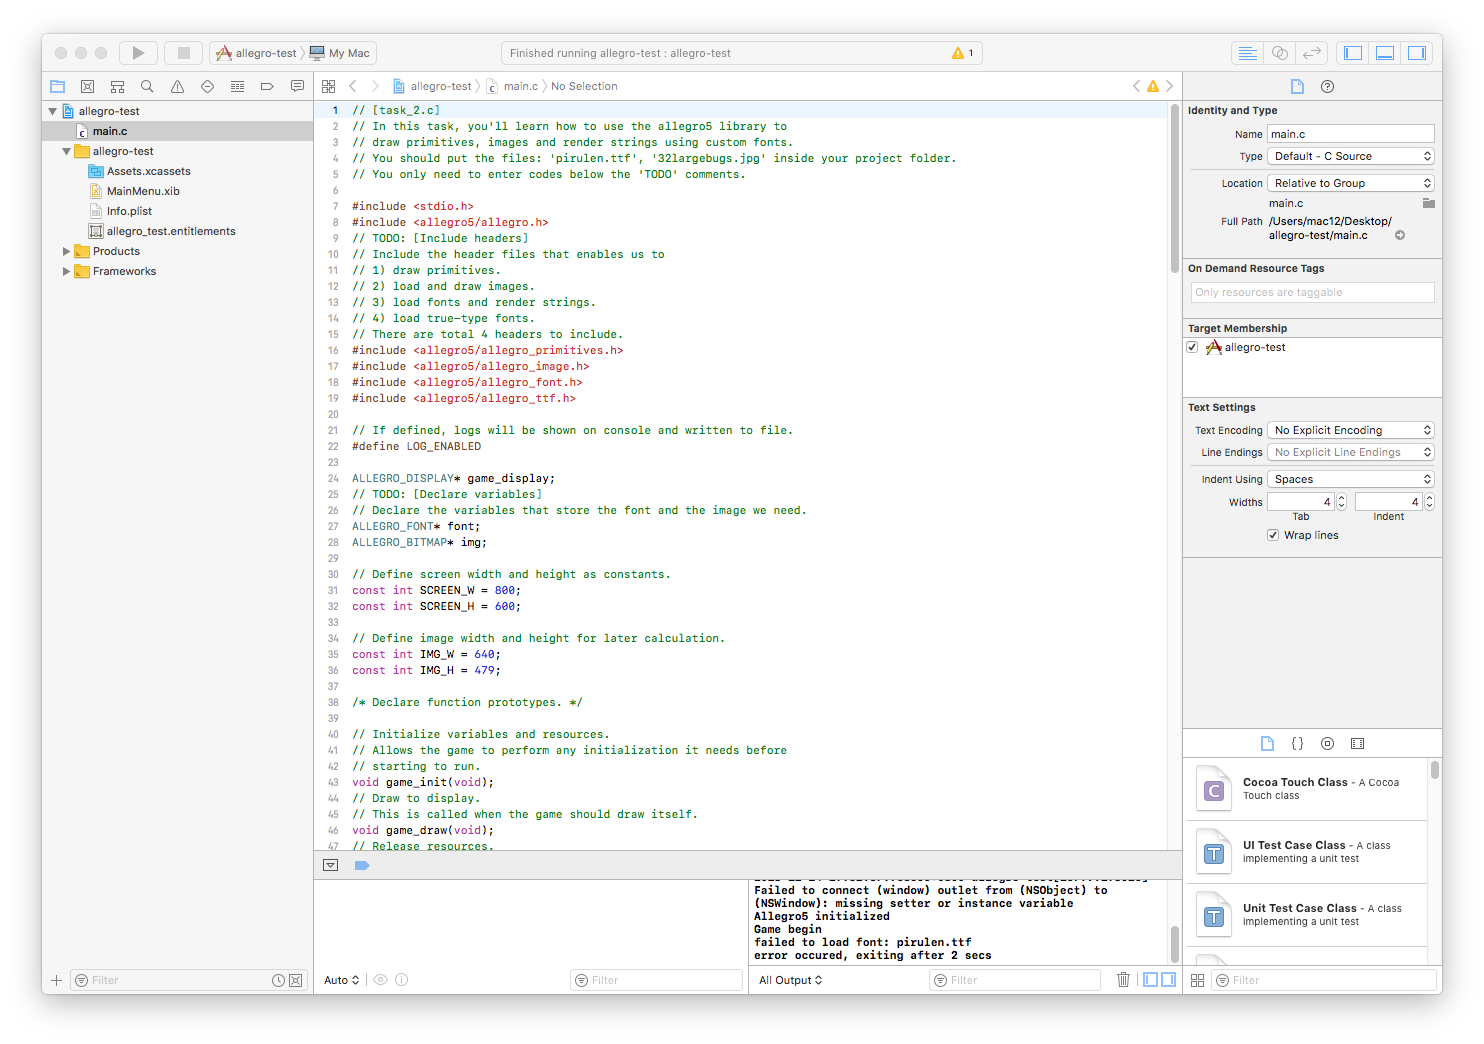Click the allegro-test scheme selector
Image resolution: width=1484 pixels, height=1044 pixels.
257,53
